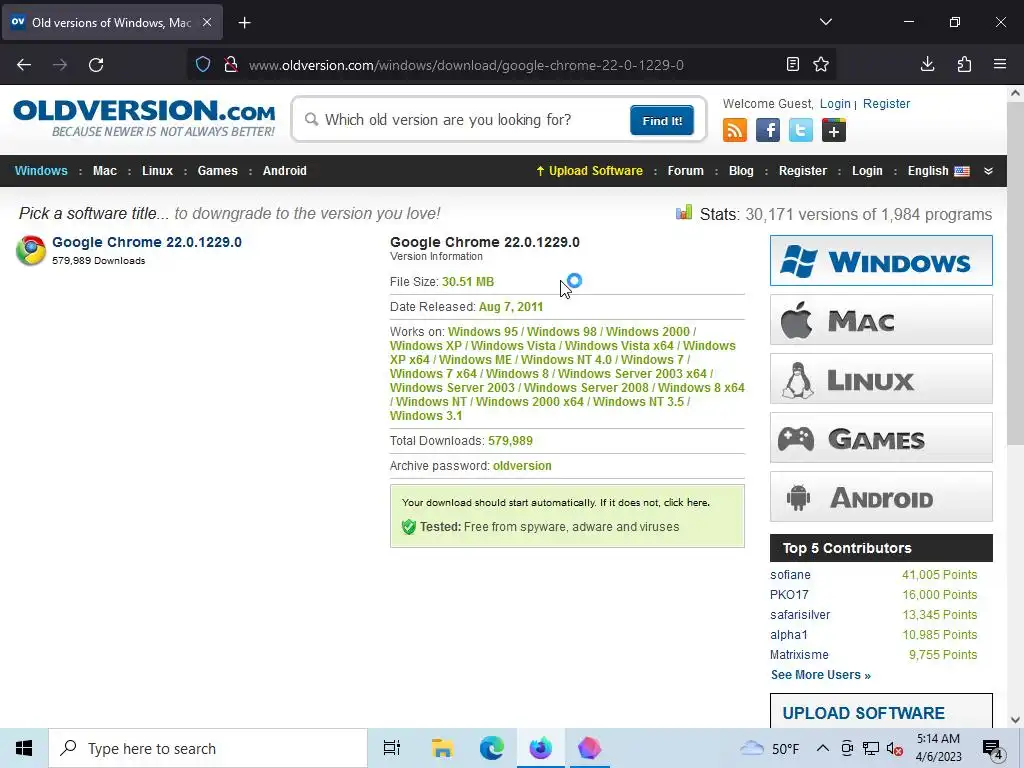
Task: Select the Linux nav menu item
Action: click(x=157, y=171)
